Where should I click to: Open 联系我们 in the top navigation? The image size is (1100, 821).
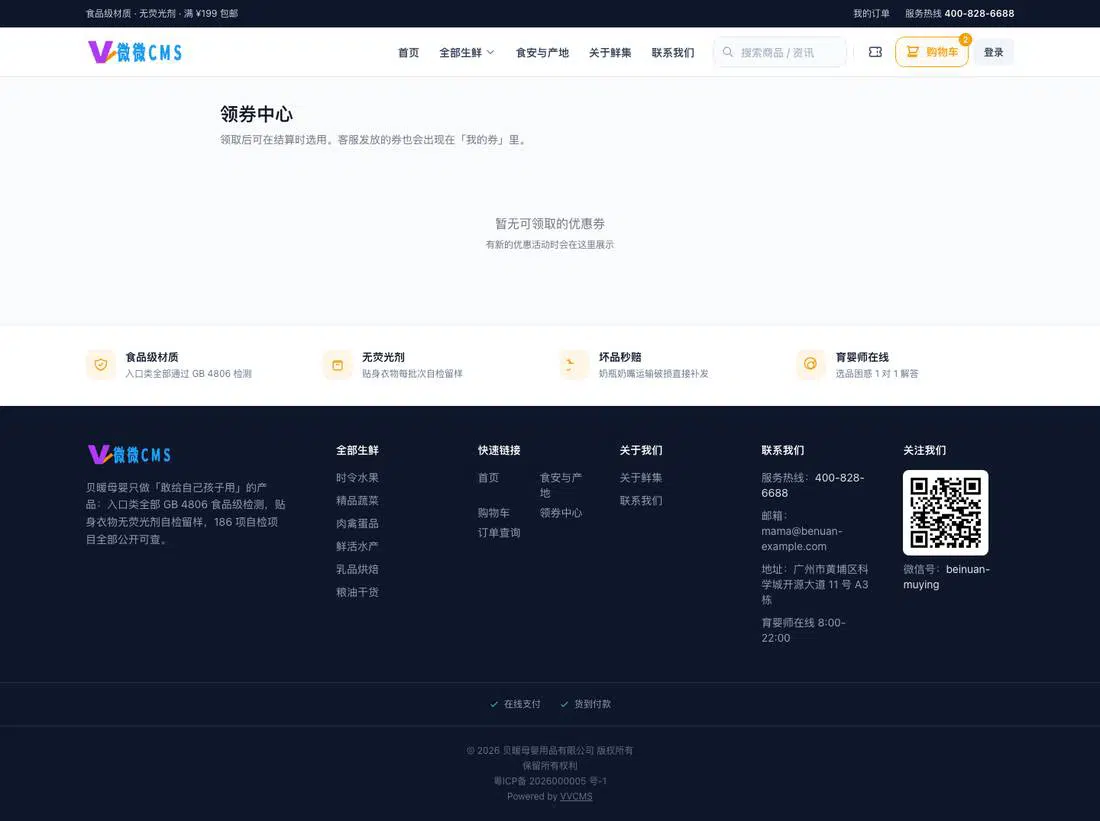coord(673,53)
